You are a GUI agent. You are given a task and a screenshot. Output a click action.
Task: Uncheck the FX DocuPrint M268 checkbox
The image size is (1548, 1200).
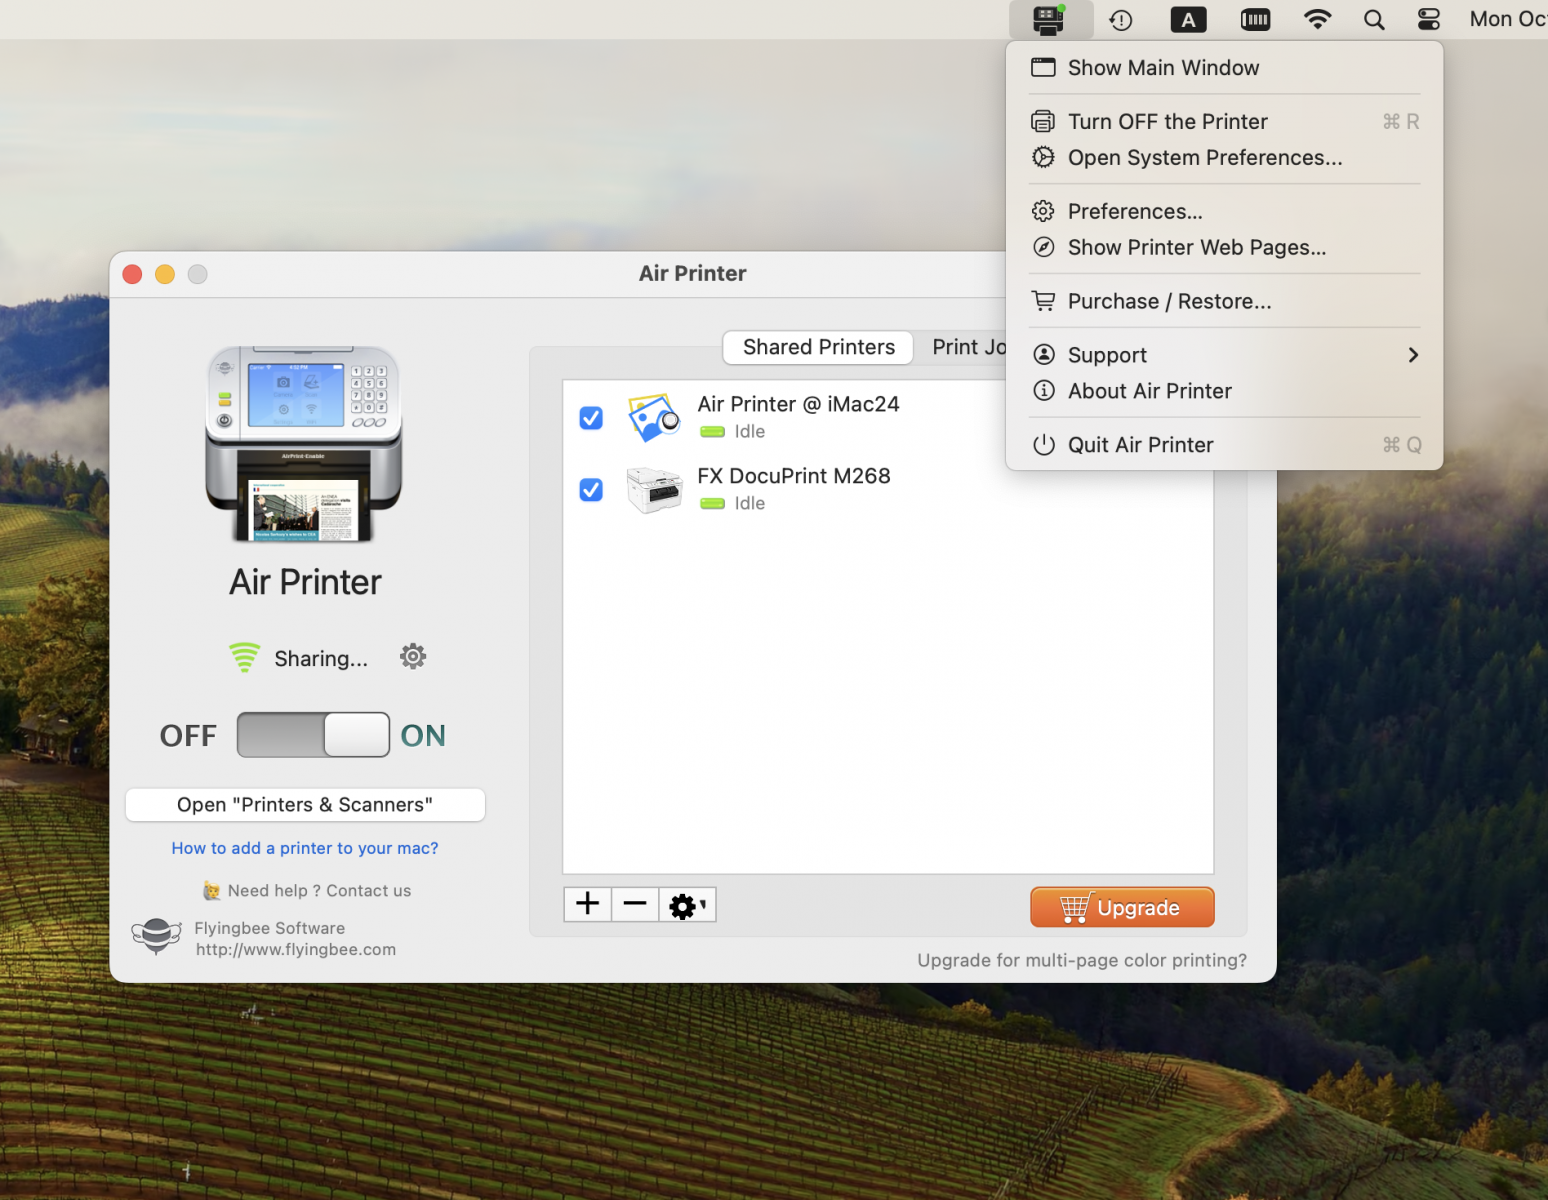591,489
